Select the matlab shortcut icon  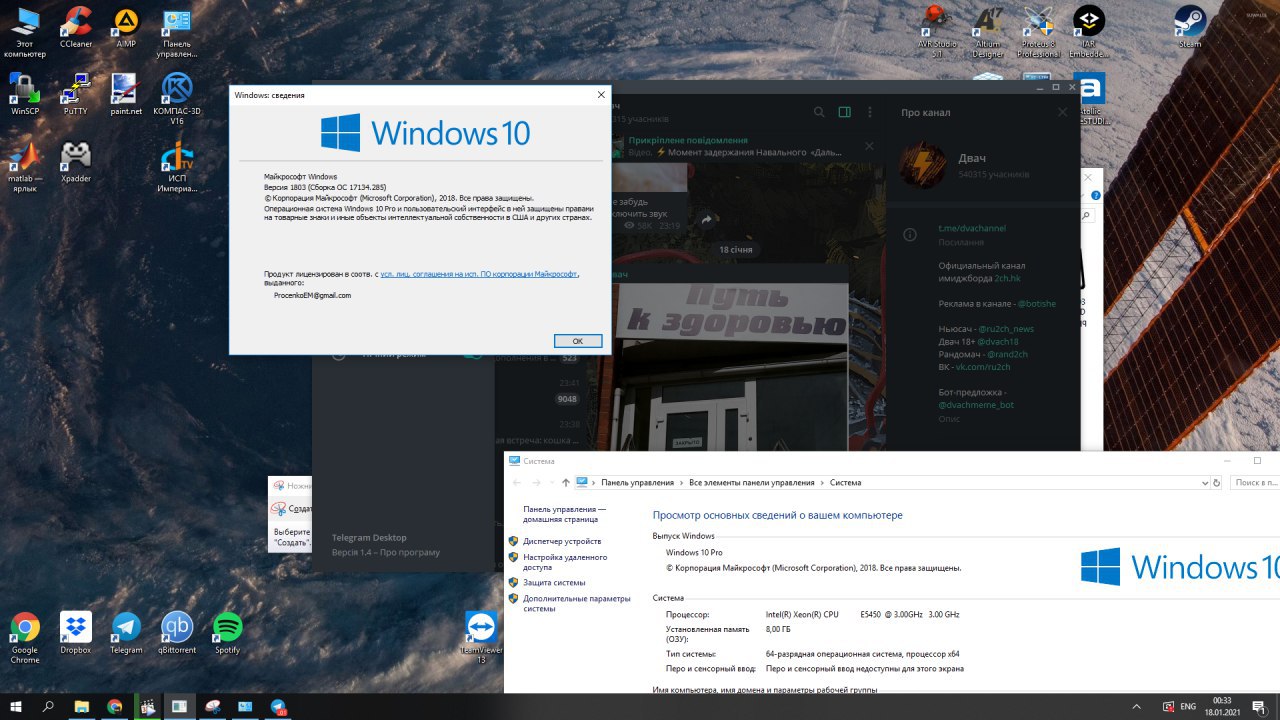24,167
